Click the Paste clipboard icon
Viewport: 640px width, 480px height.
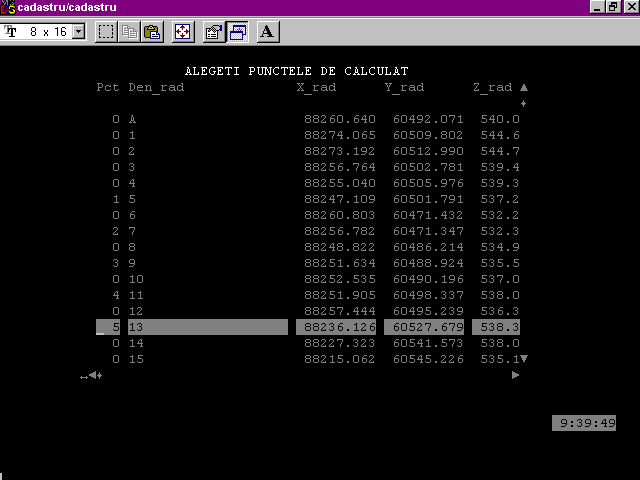152,32
